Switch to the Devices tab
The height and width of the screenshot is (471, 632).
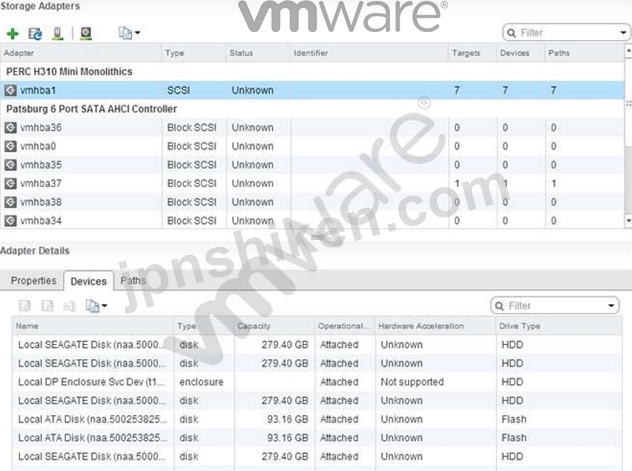coord(89,281)
